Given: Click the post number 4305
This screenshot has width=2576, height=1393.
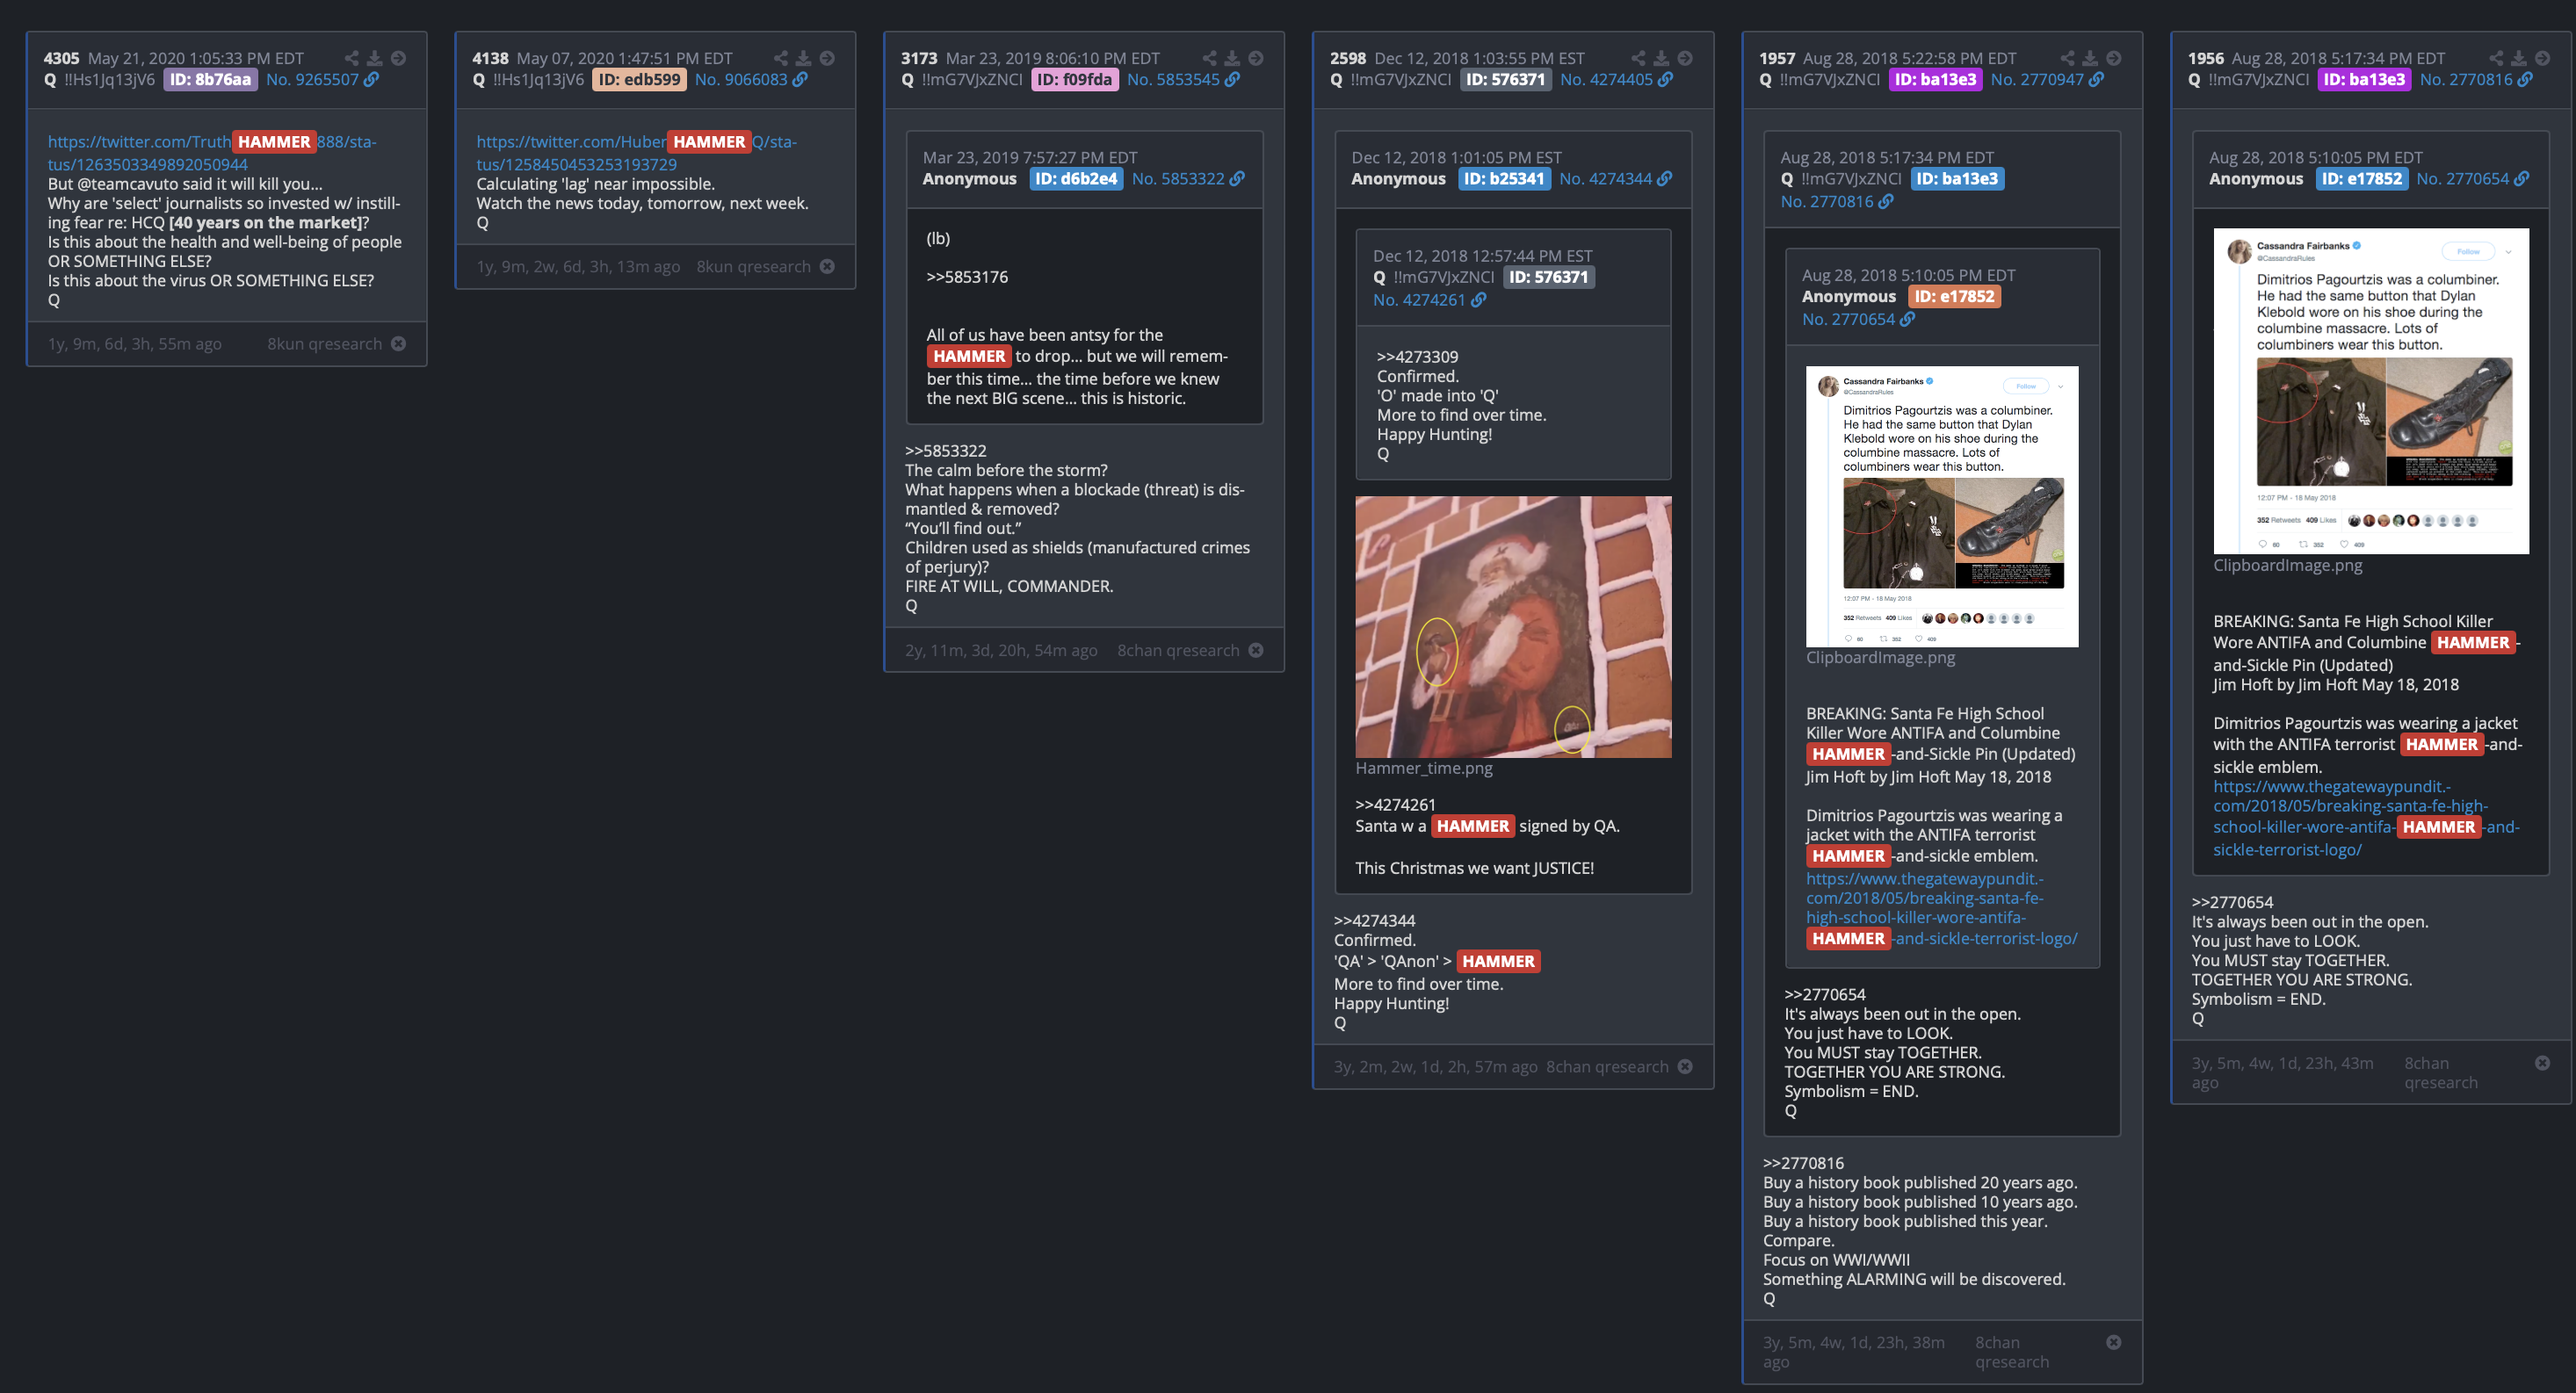Looking at the screenshot, I should (61, 58).
